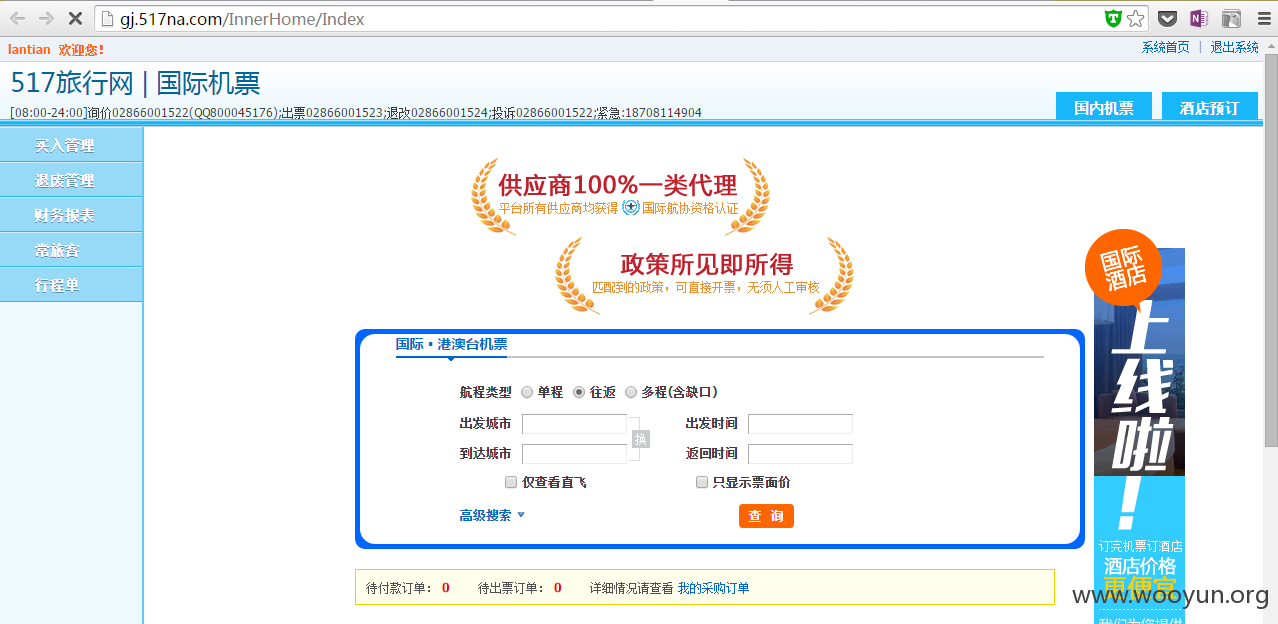Click the 出发时间 date field
The width and height of the screenshot is (1278, 624).
[800, 424]
